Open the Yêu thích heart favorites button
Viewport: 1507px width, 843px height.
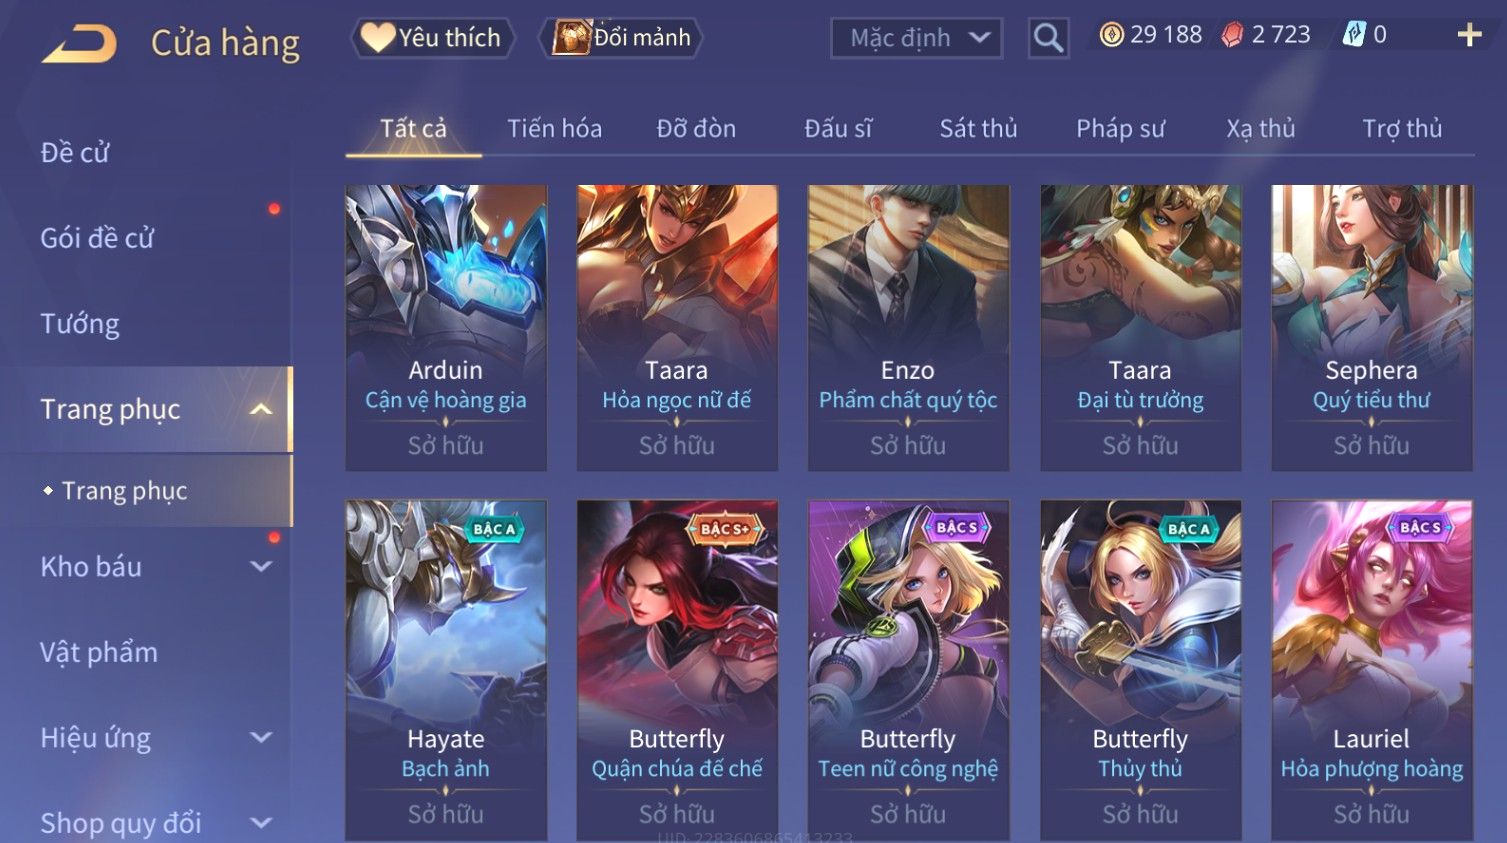432,38
